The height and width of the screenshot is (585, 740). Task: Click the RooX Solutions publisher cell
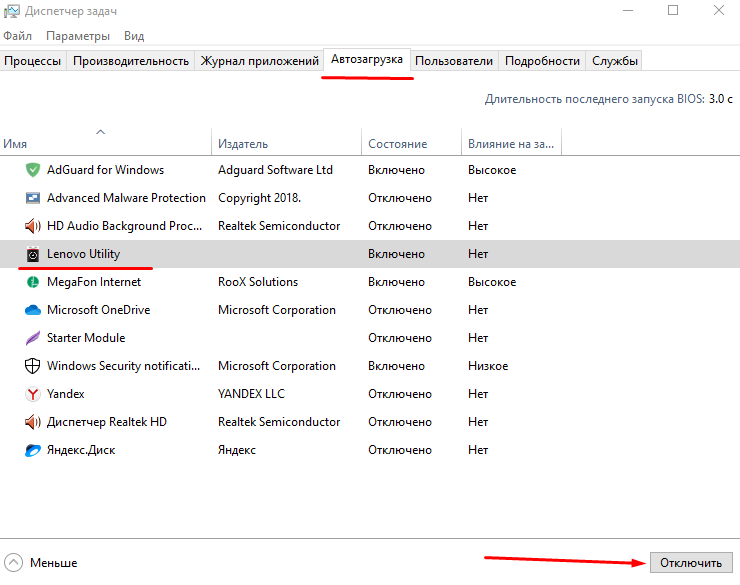pos(258,282)
